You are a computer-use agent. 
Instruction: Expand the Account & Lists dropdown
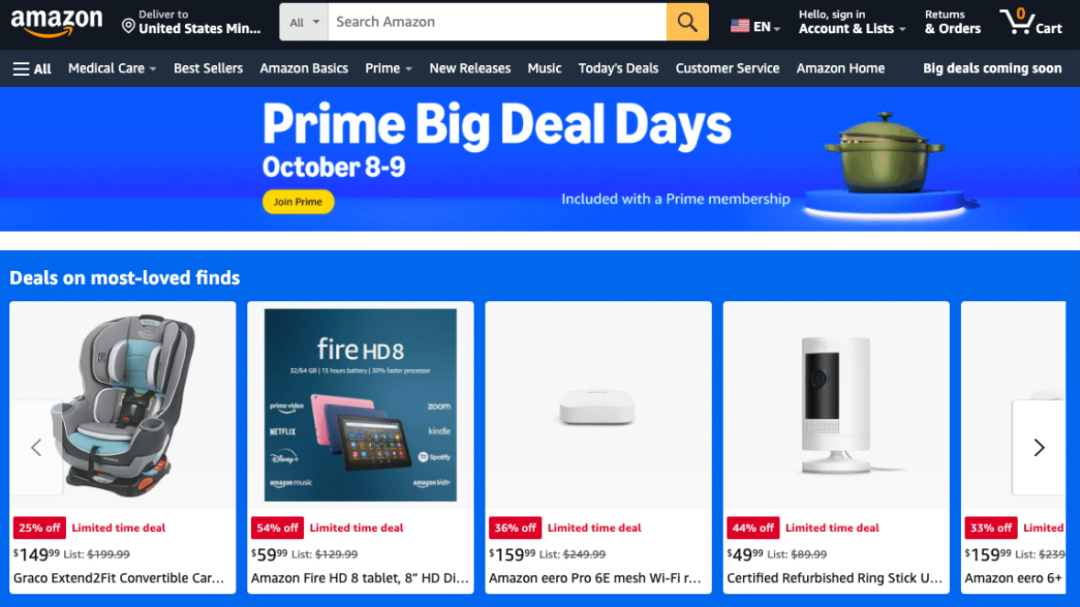851,22
